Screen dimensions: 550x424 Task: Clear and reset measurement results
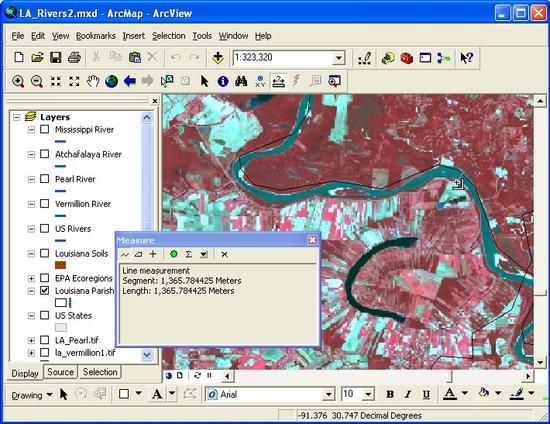click(224, 254)
